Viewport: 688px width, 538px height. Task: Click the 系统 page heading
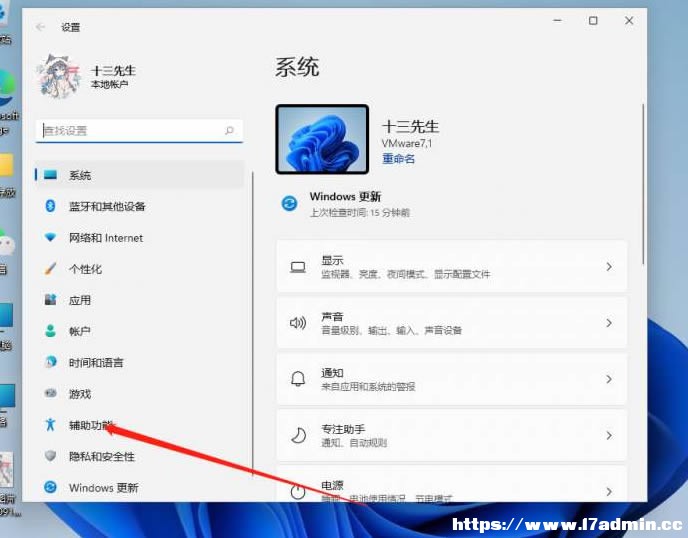pyautogui.click(x=297, y=67)
